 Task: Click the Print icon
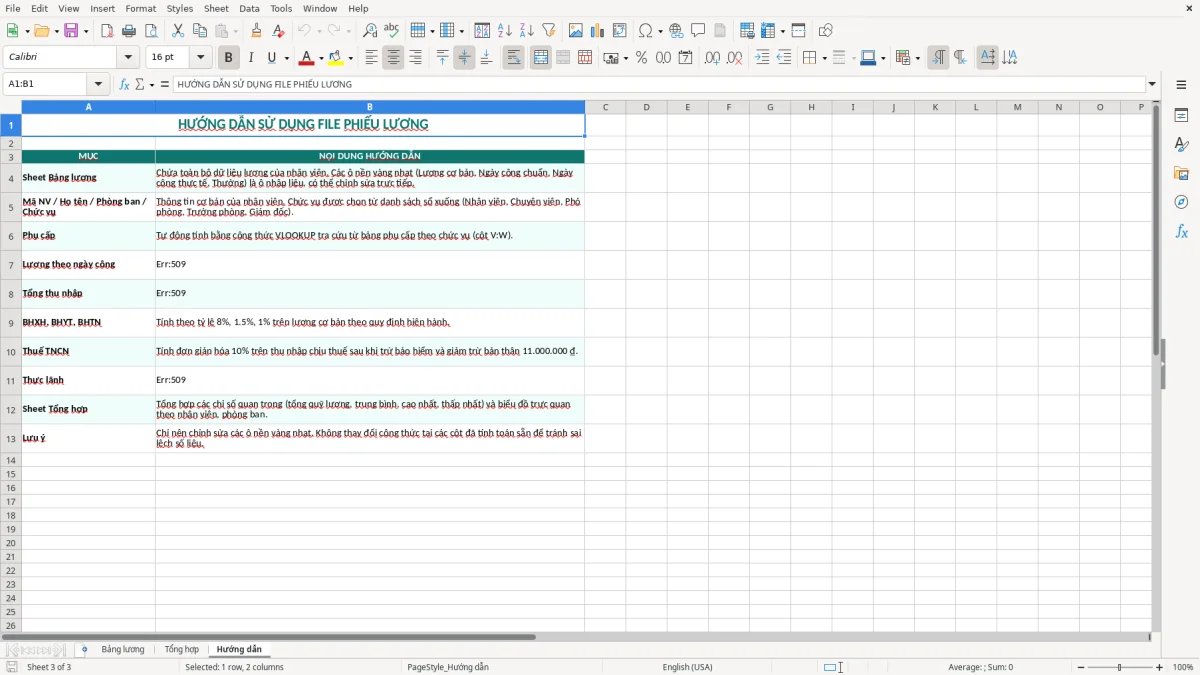coord(129,31)
